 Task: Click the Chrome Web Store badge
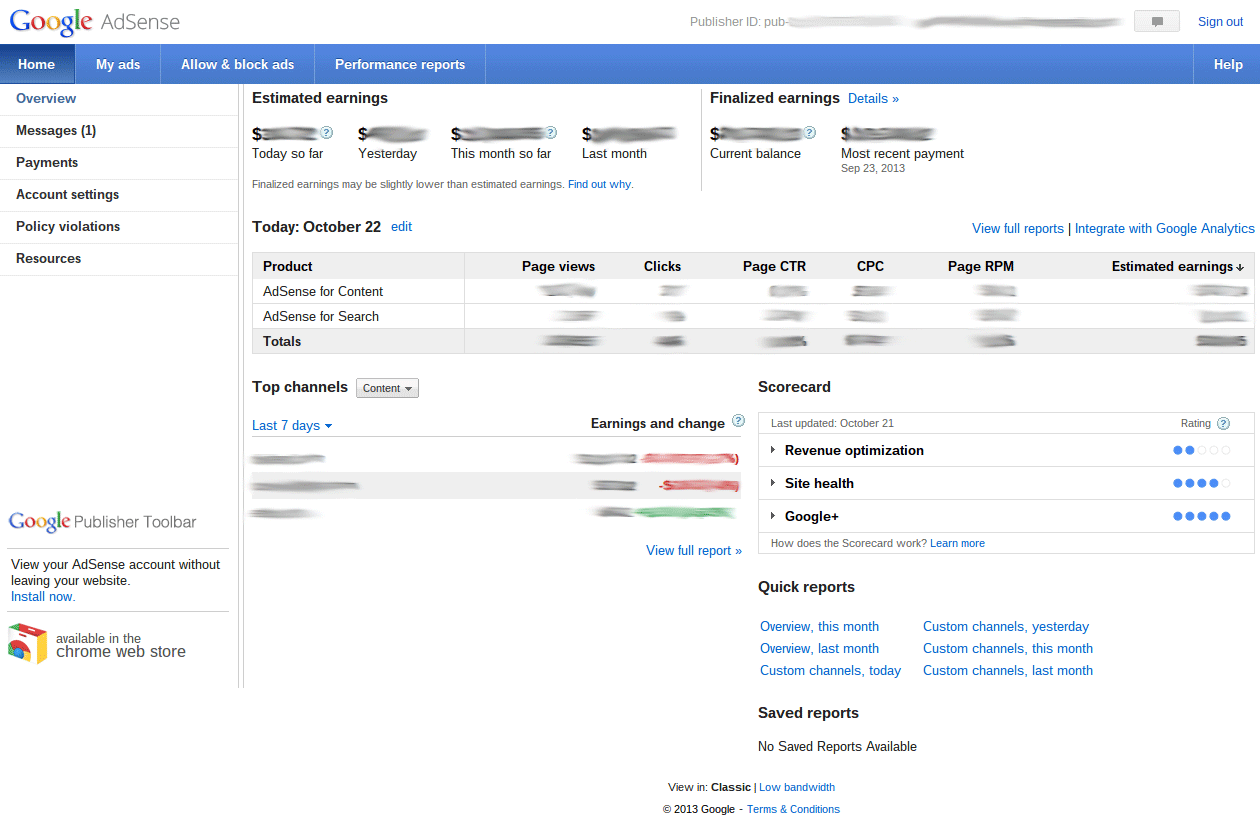97,645
